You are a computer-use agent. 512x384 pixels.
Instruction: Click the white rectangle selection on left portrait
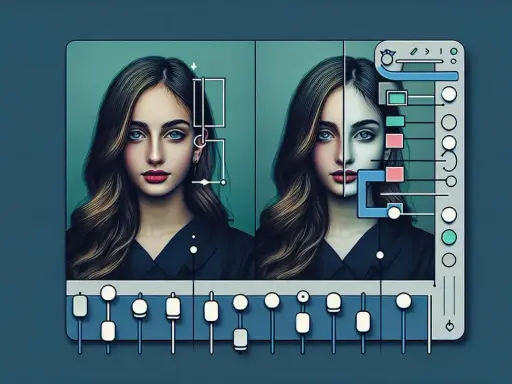[209, 103]
